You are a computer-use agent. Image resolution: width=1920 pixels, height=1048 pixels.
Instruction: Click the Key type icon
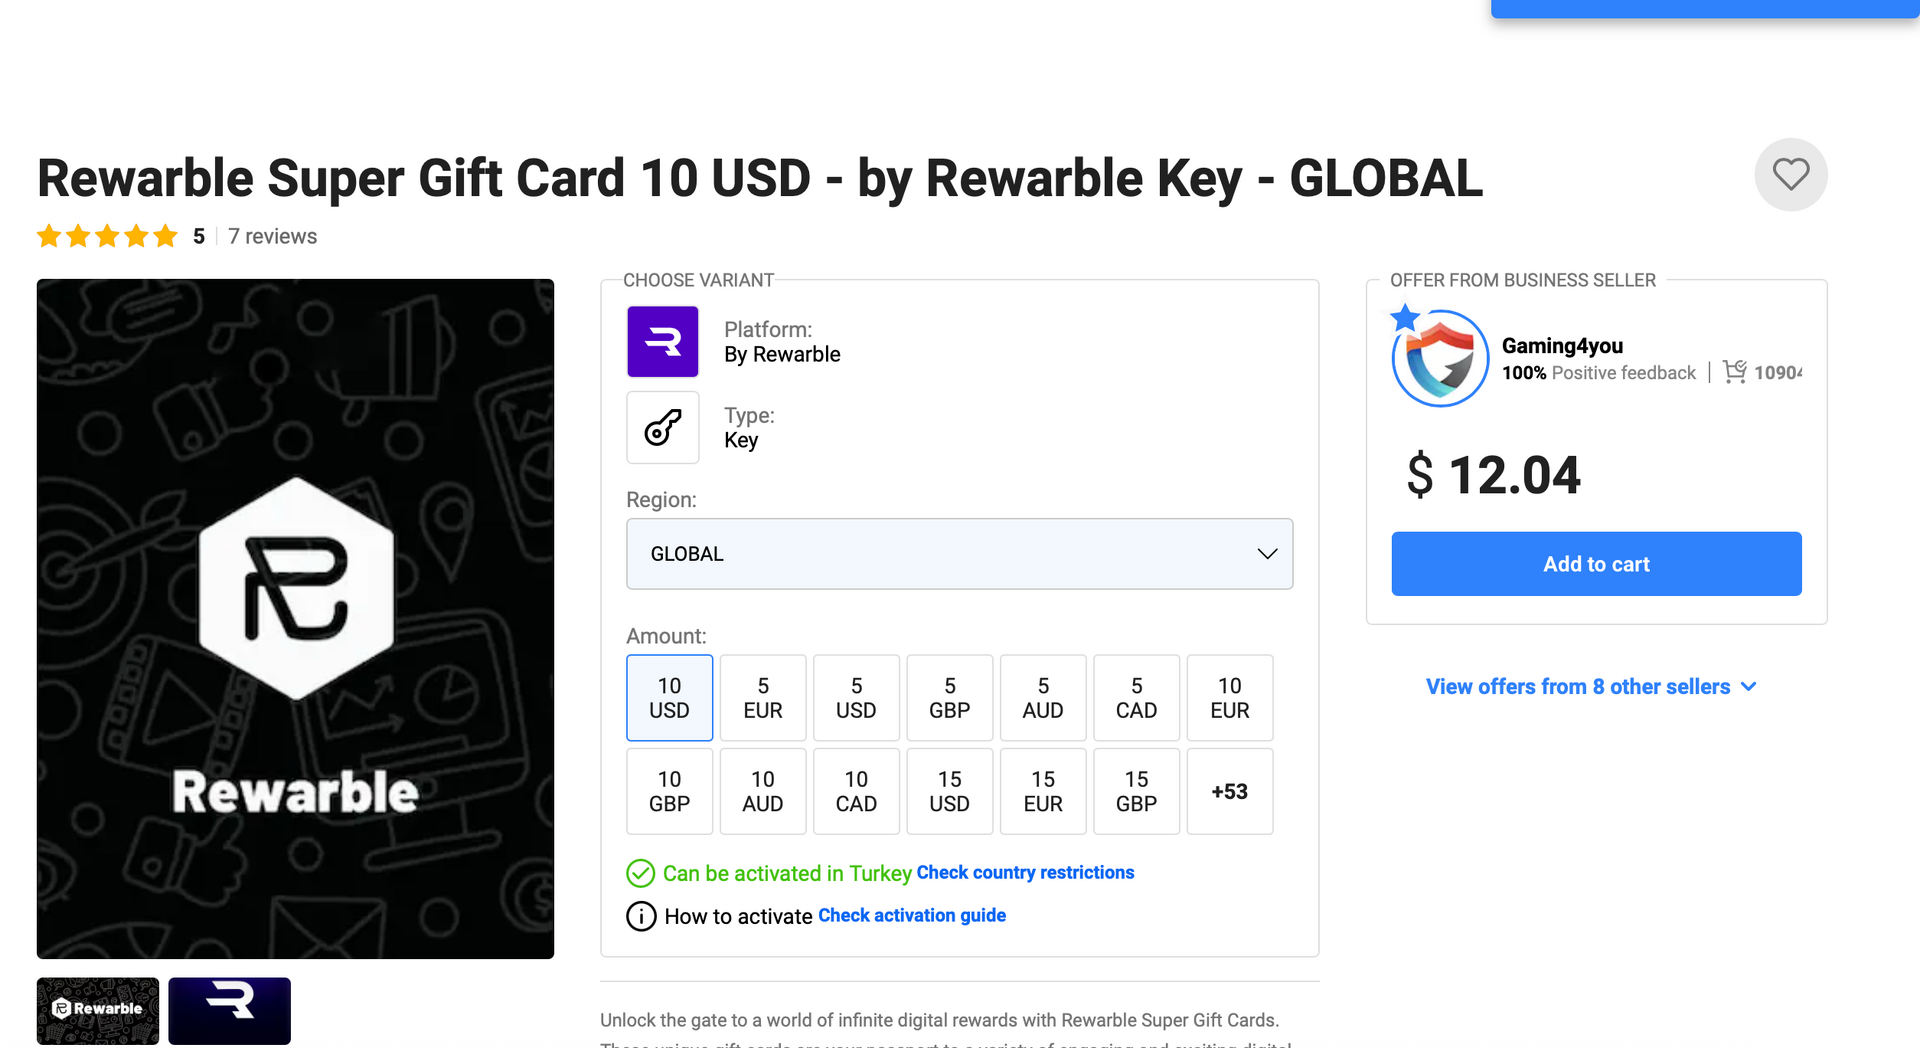click(662, 428)
